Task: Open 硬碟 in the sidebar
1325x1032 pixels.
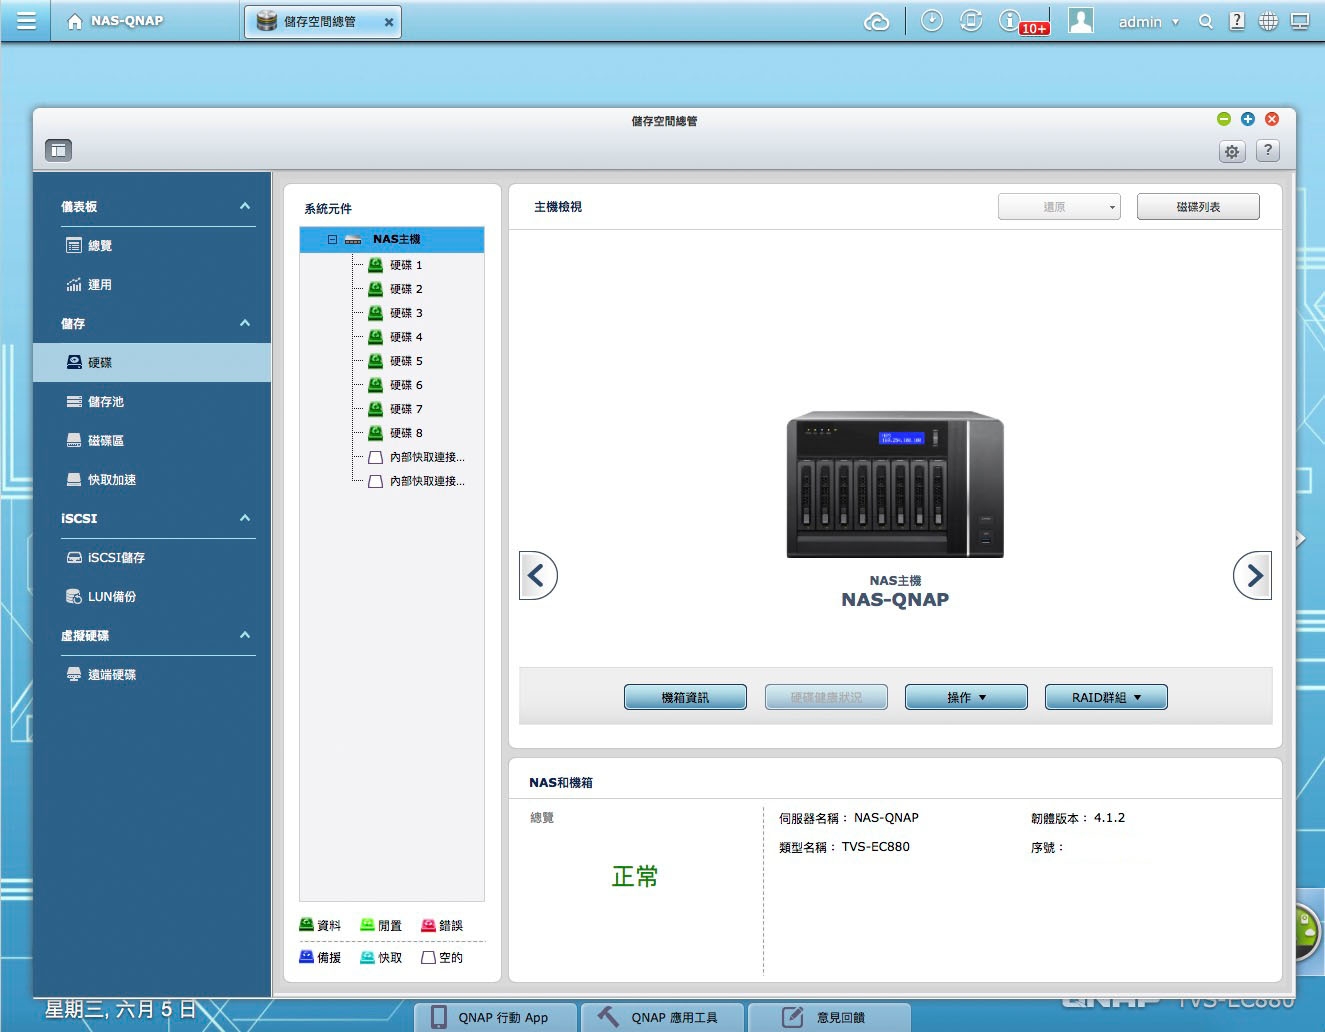Action: pyautogui.click(x=152, y=362)
